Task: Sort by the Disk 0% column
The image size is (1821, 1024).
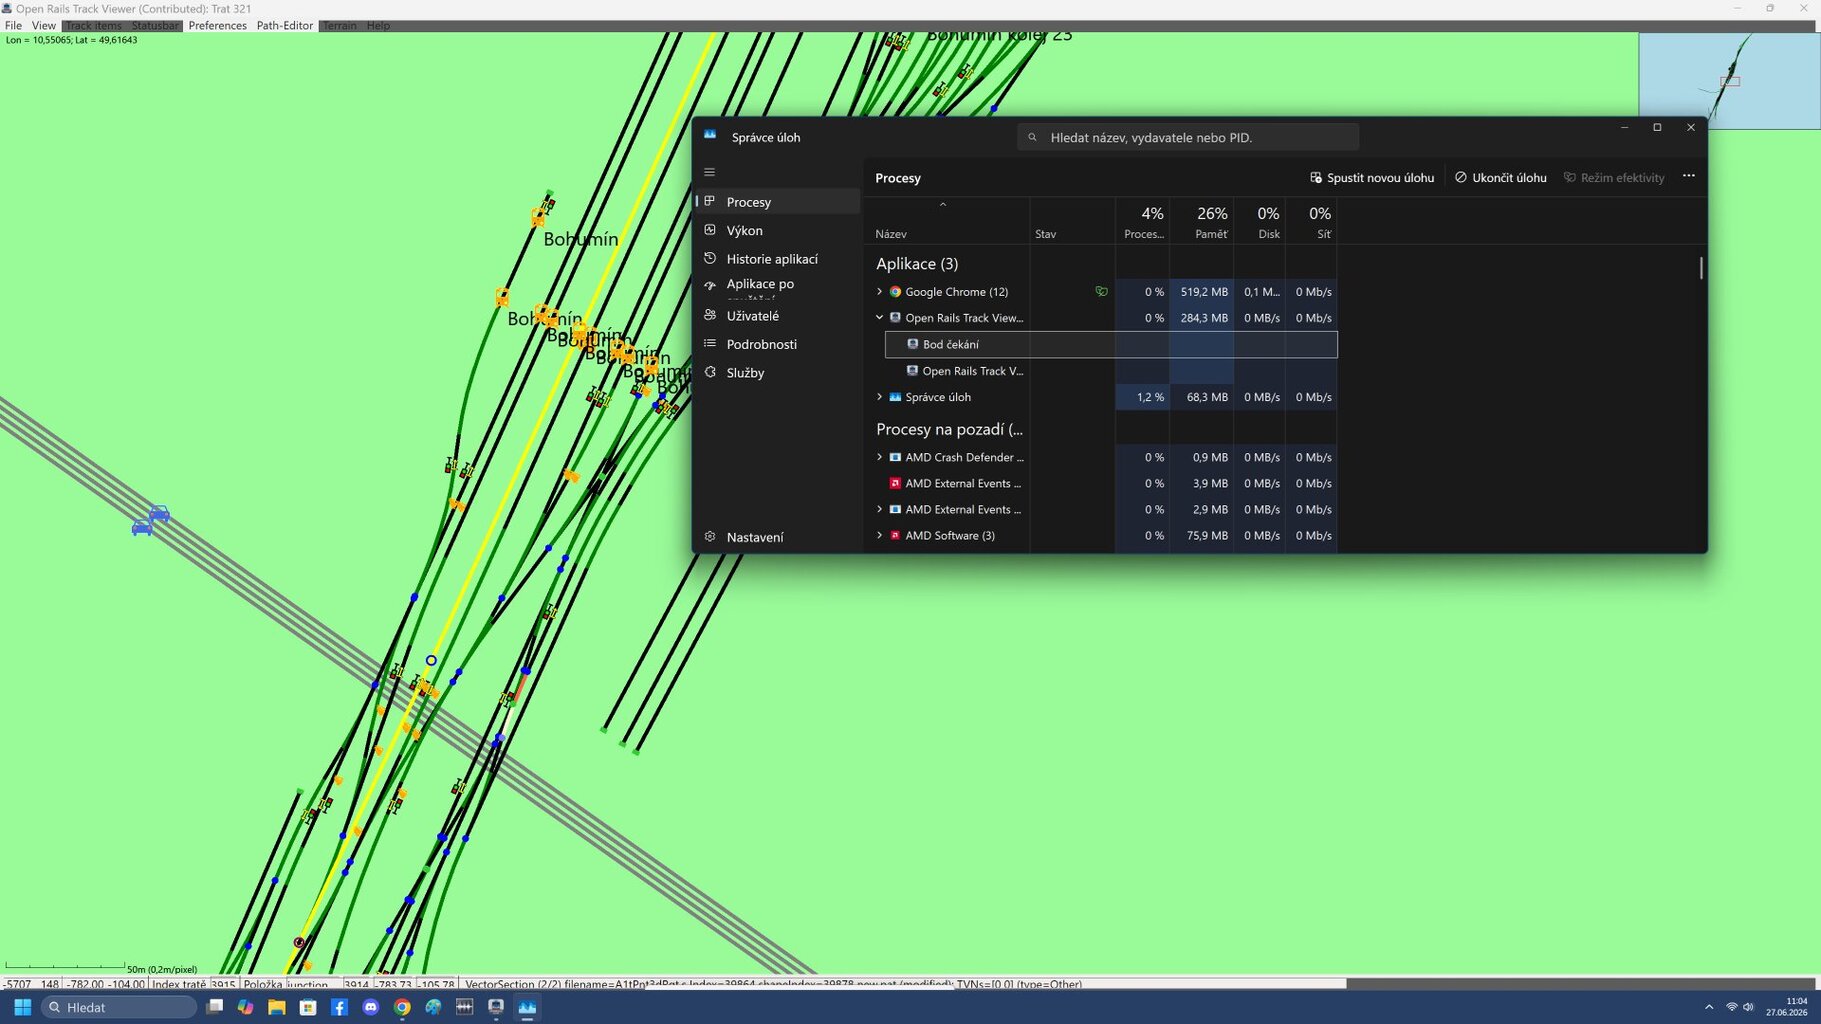Action: [1259, 222]
